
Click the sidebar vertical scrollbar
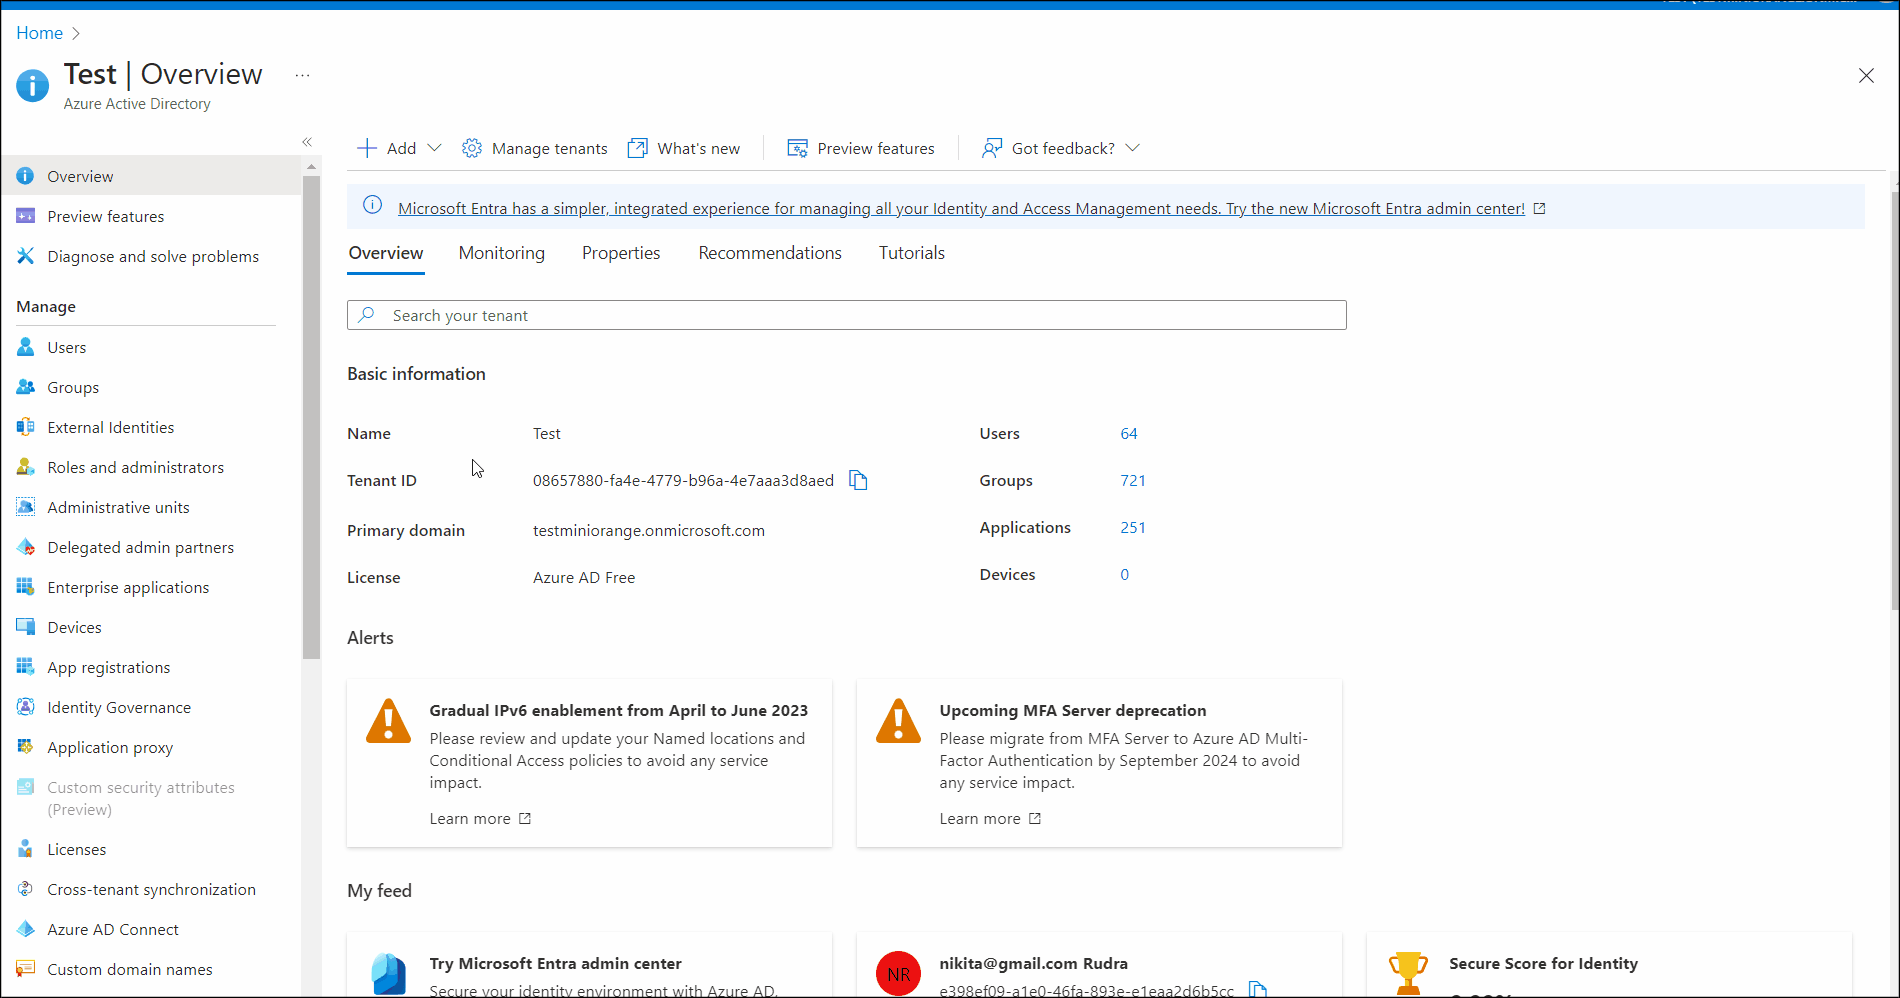311,420
